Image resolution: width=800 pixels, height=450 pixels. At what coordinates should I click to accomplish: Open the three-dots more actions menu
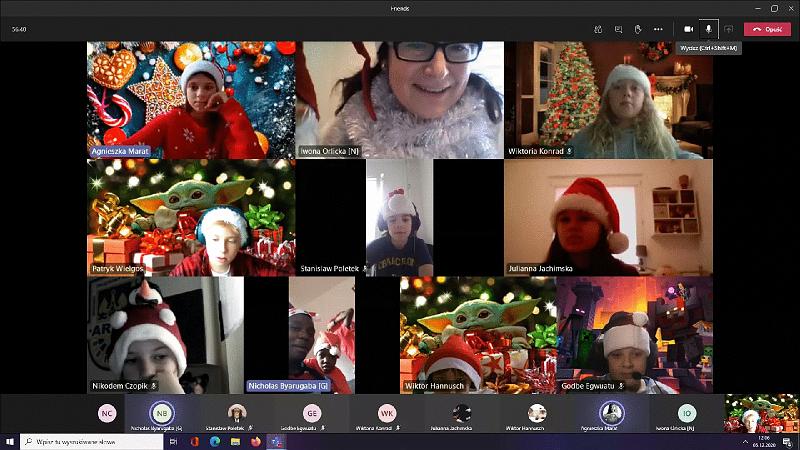pyautogui.click(x=658, y=30)
